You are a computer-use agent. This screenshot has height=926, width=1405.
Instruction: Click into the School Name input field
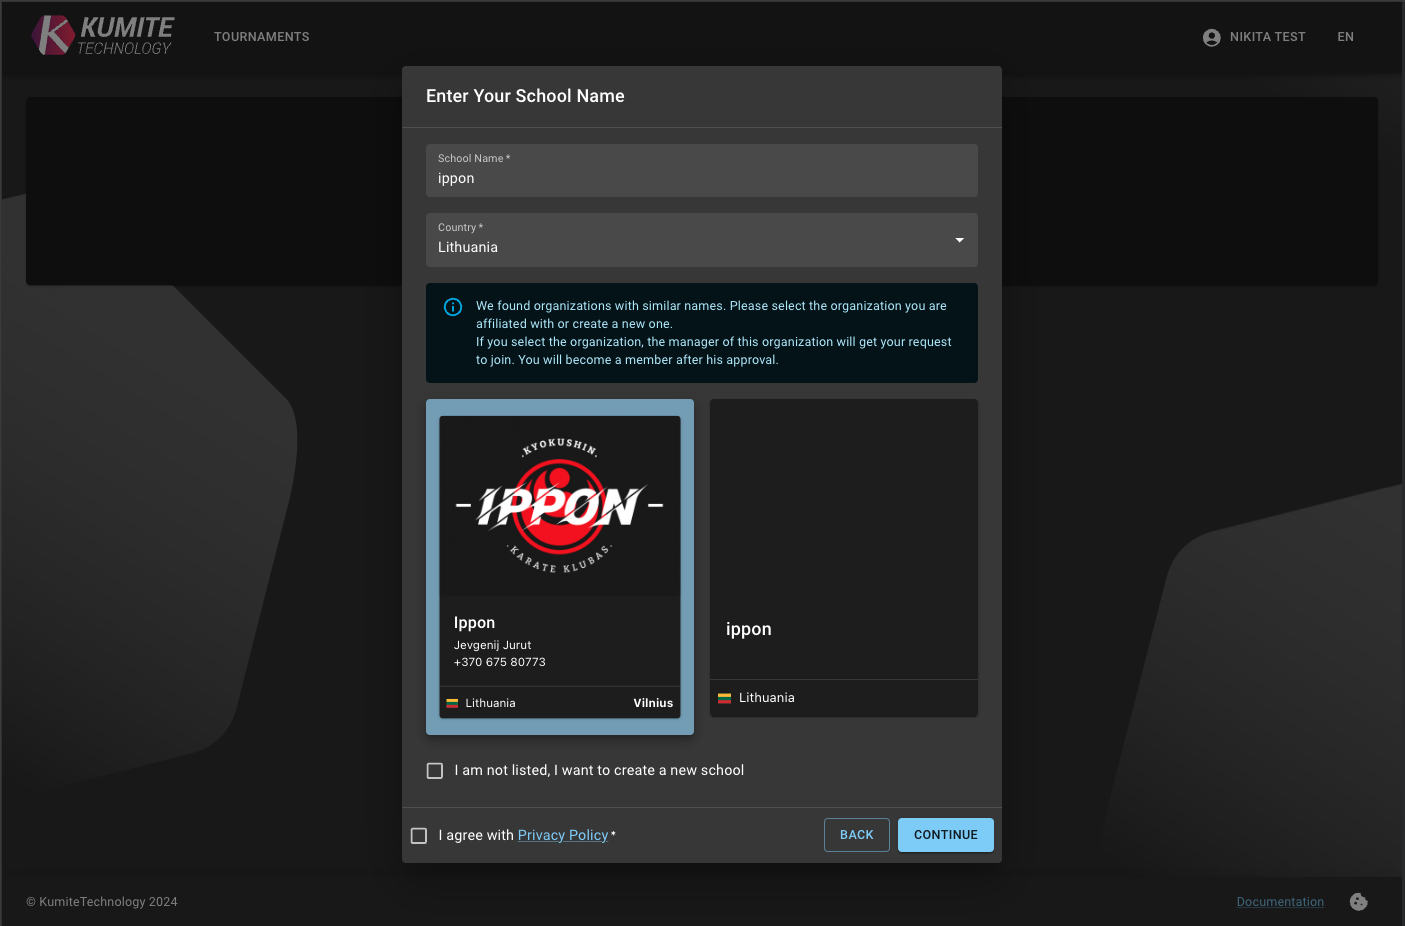[700, 179]
